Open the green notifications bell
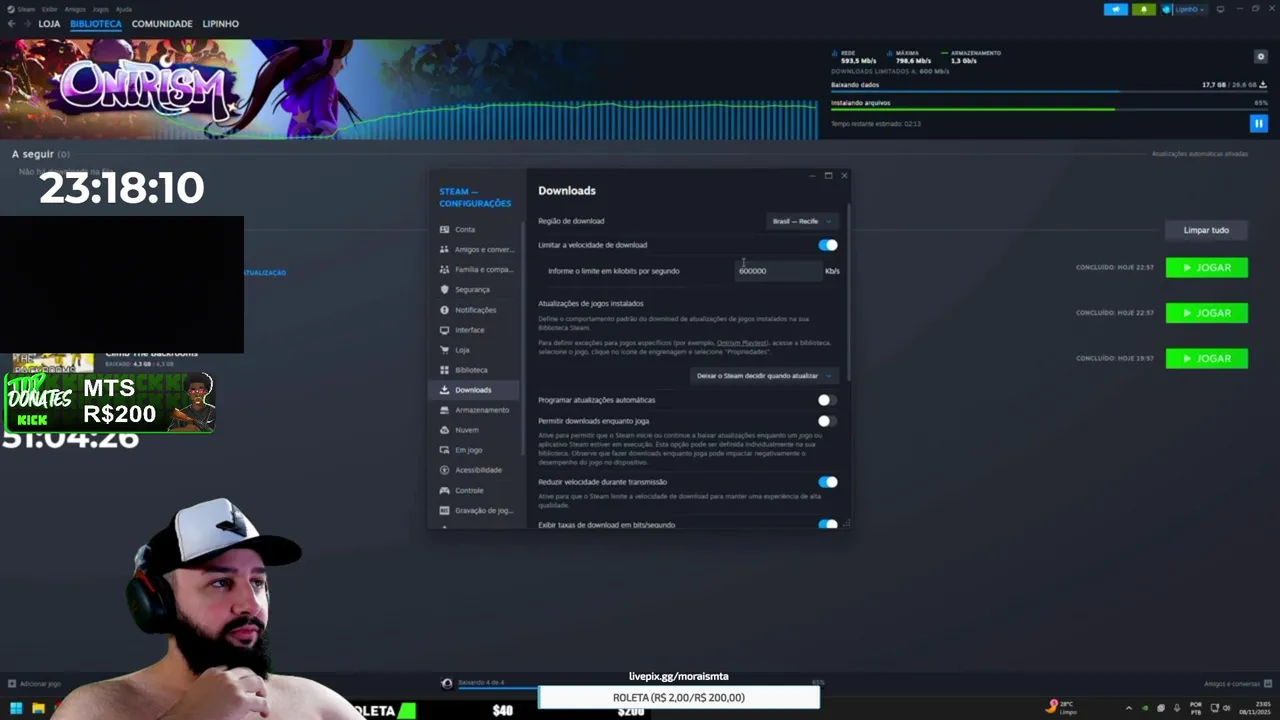The height and width of the screenshot is (720, 1280). point(1144,9)
